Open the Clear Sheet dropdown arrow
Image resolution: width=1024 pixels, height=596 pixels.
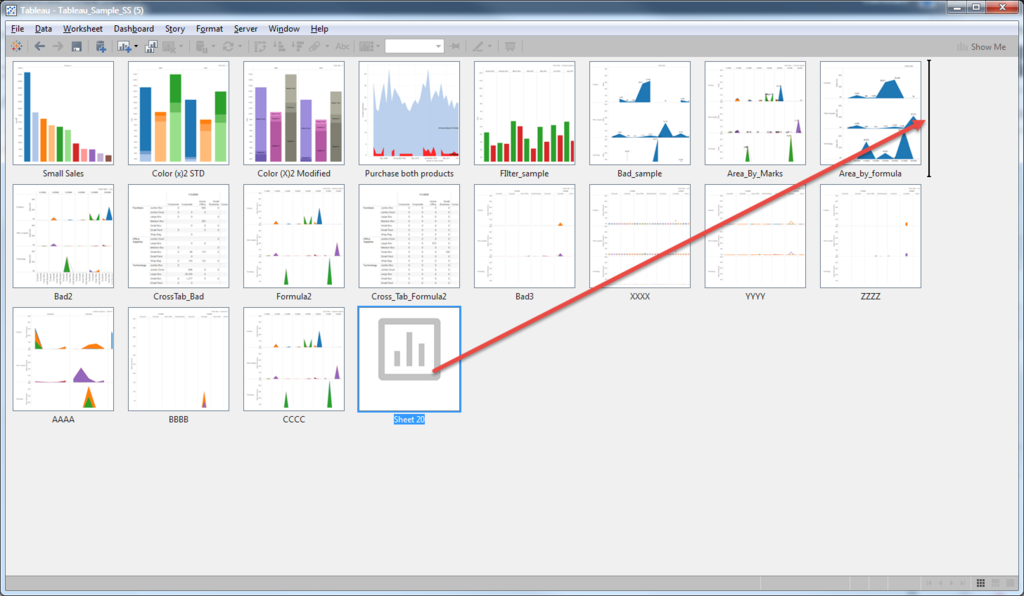pos(181,46)
